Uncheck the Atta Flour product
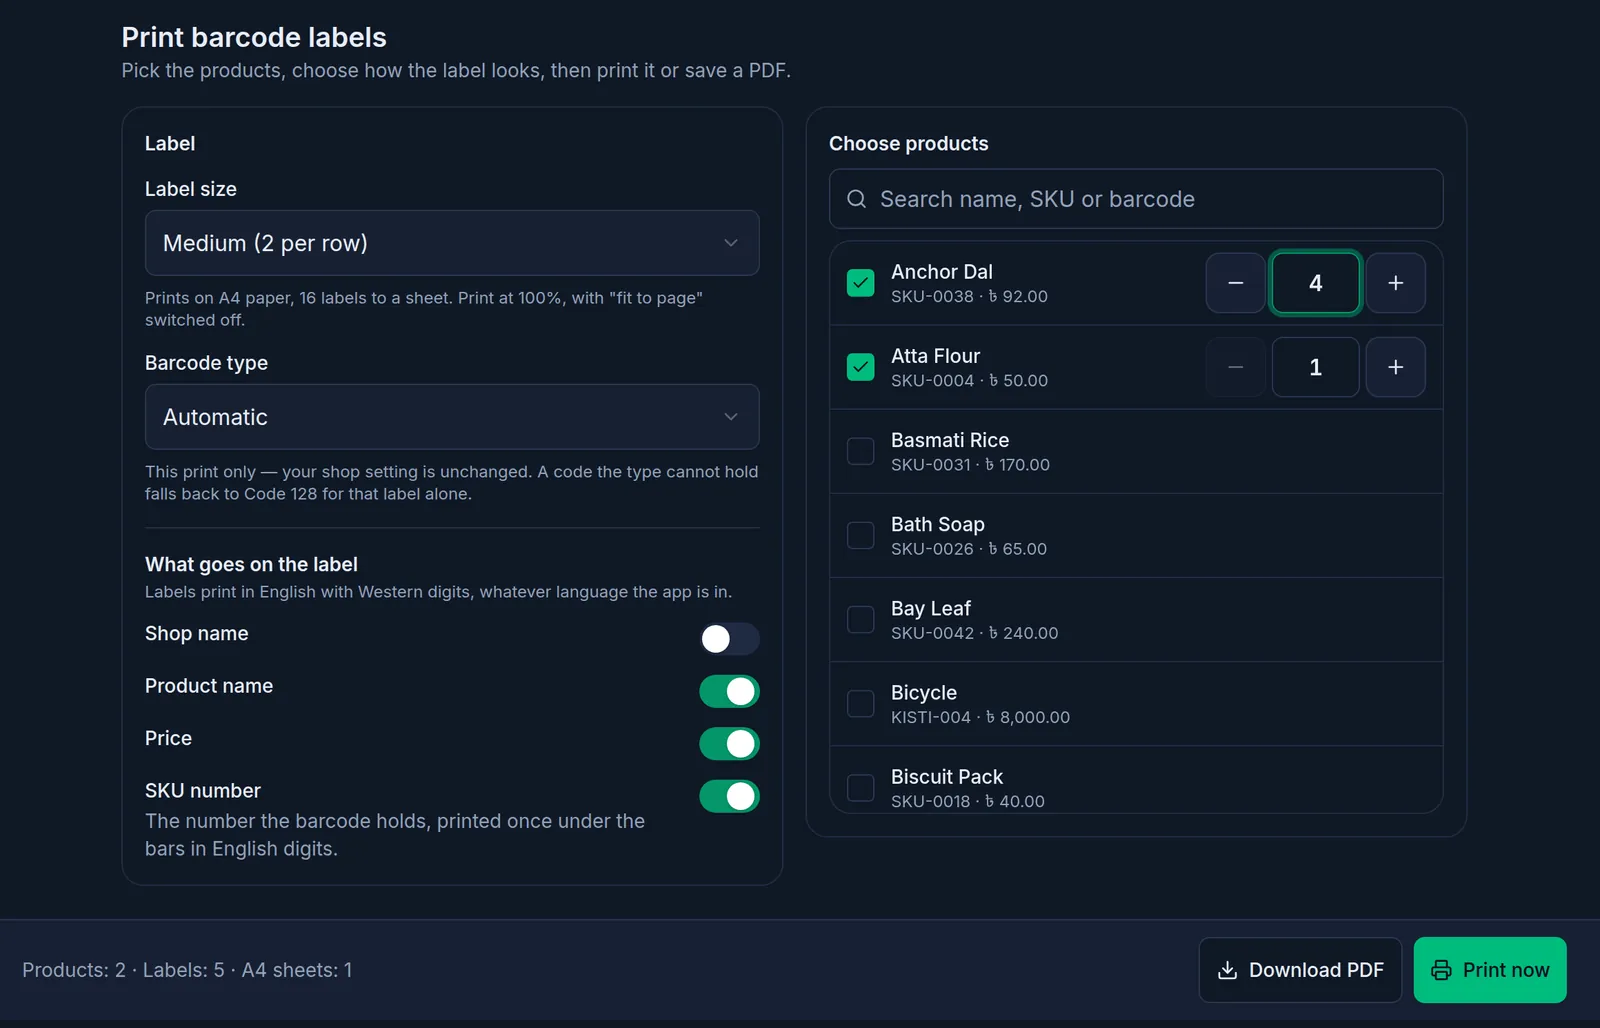Image resolution: width=1600 pixels, height=1028 pixels. tap(860, 367)
